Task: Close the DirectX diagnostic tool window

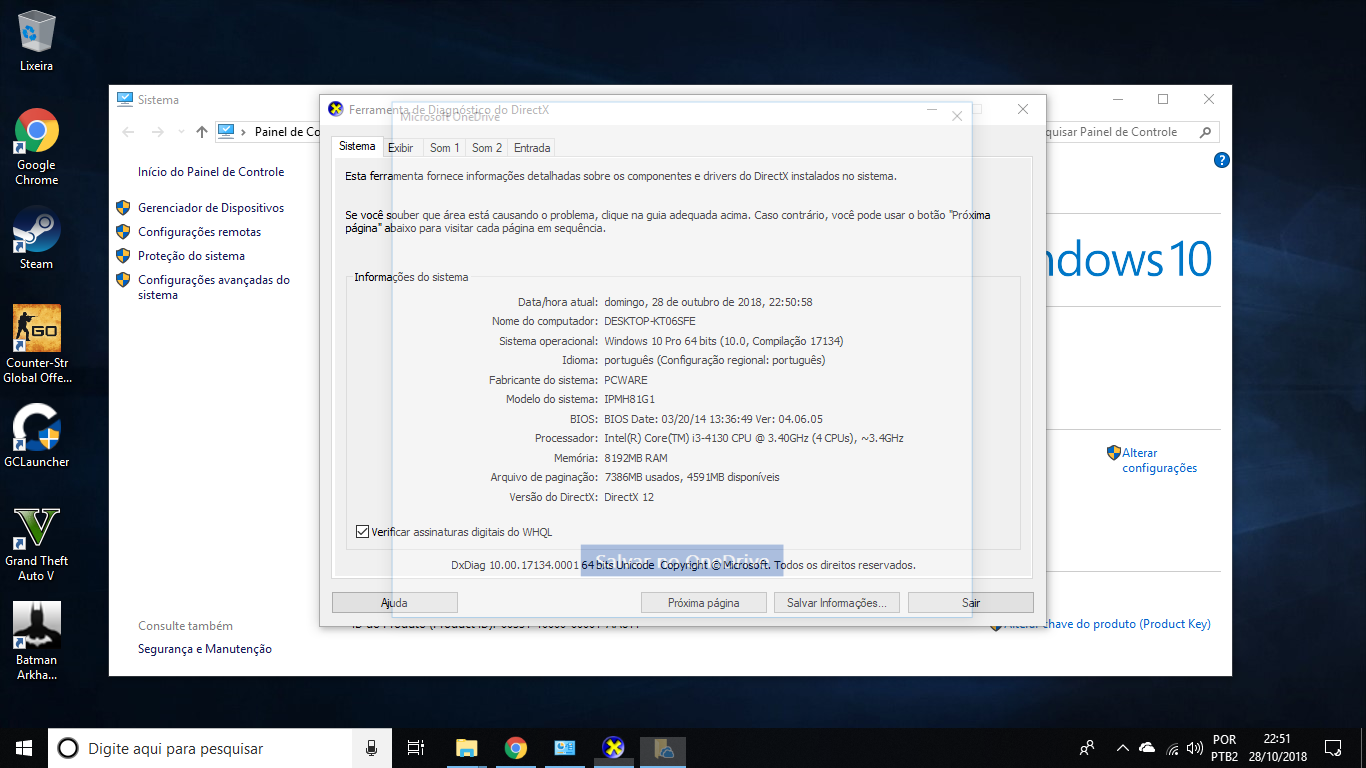Action: [1023, 109]
